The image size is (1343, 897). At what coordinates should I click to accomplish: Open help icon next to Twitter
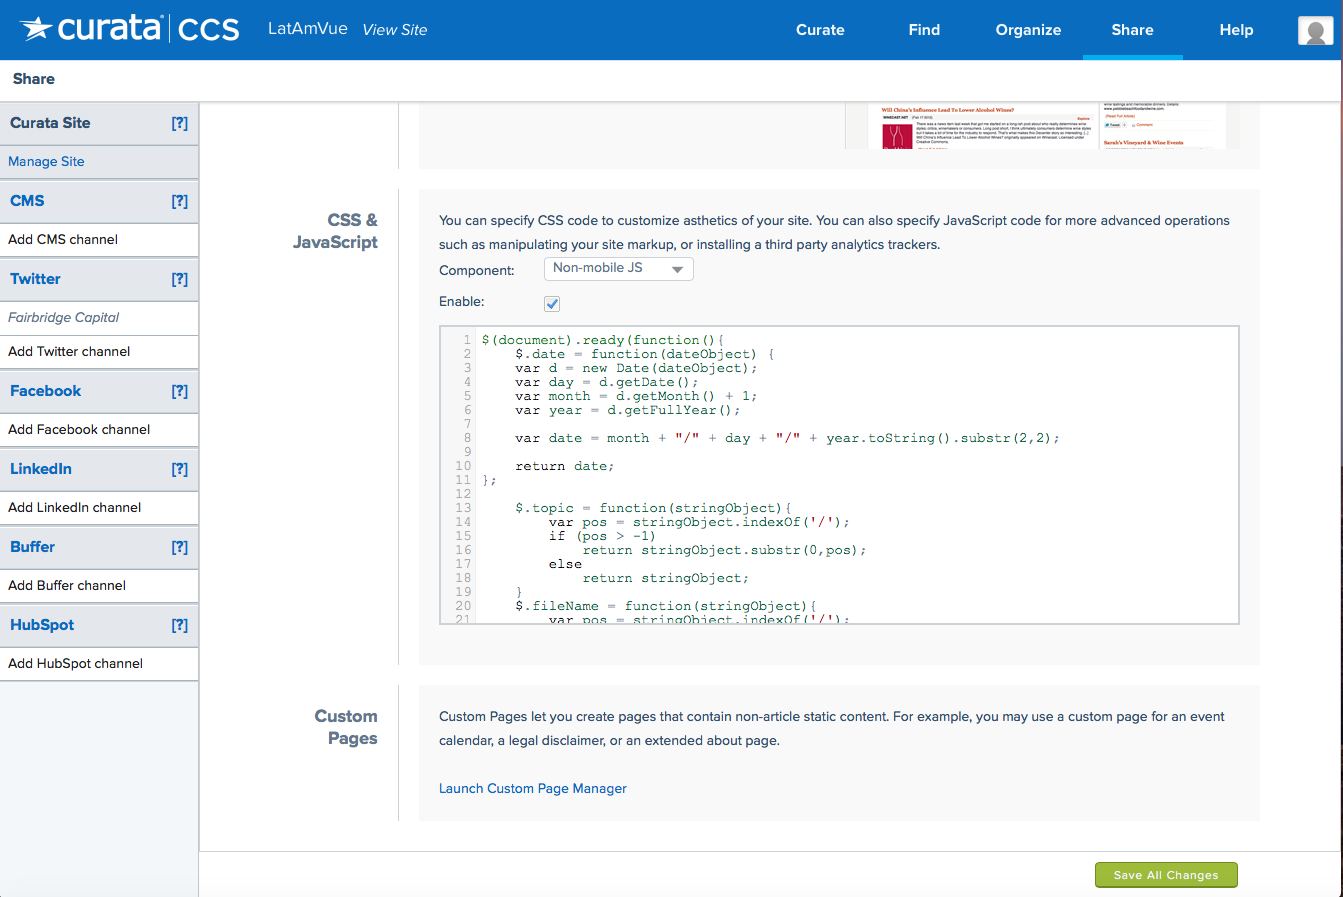(x=179, y=280)
